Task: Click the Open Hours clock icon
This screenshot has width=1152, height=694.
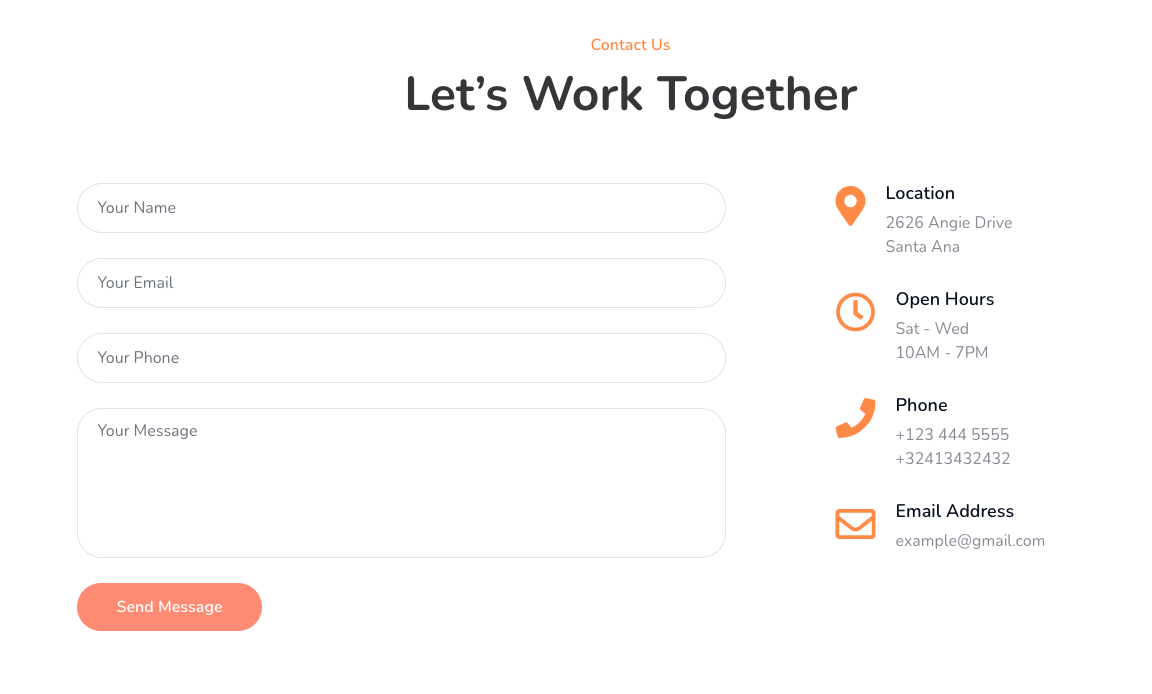Action: (x=855, y=312)
